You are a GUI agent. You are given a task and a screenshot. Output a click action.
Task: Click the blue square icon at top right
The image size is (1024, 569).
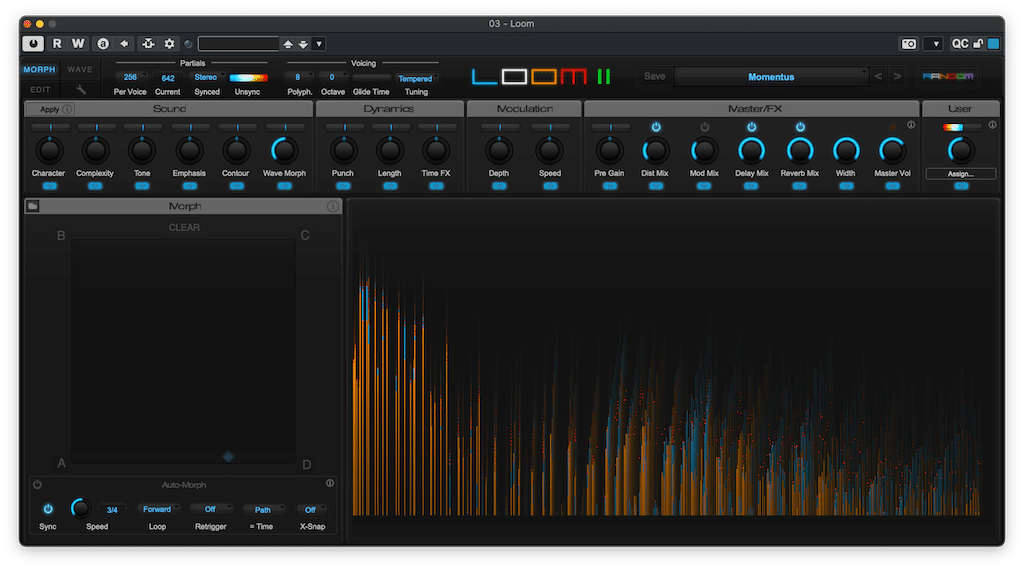coord(993,44)
